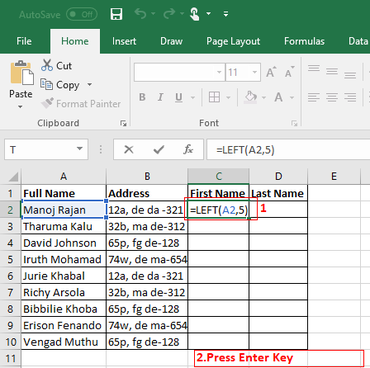Click the Touch/Mouse Mode icon
The height and width of the screenshot is (368, 370).
pyautogui.click(x=195, y=14)
